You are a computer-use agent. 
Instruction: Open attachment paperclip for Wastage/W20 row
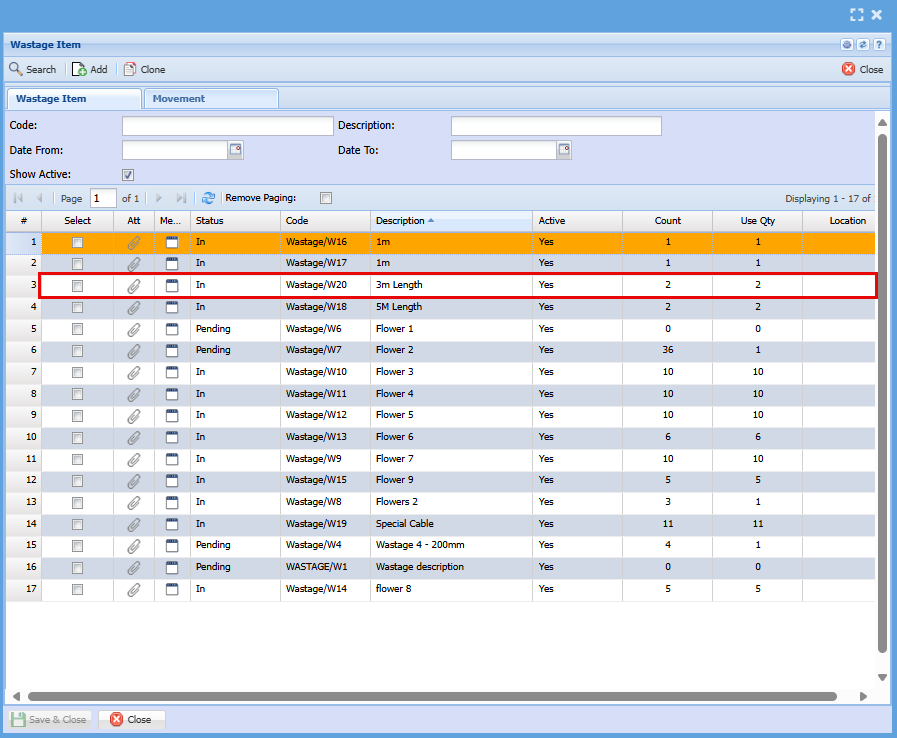(x=134, y=286)
